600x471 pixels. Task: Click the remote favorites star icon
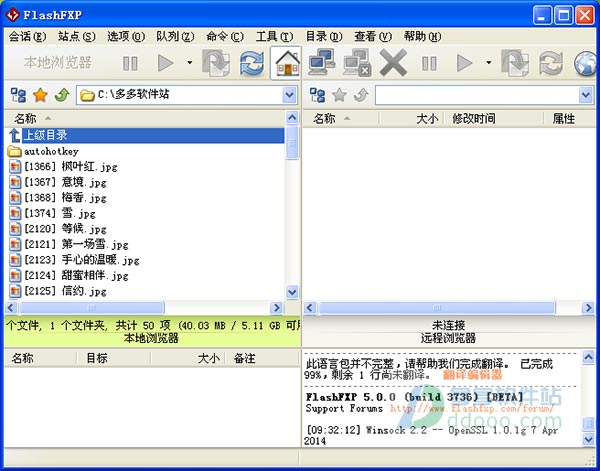pyautogui.click(x=339, y=95)
